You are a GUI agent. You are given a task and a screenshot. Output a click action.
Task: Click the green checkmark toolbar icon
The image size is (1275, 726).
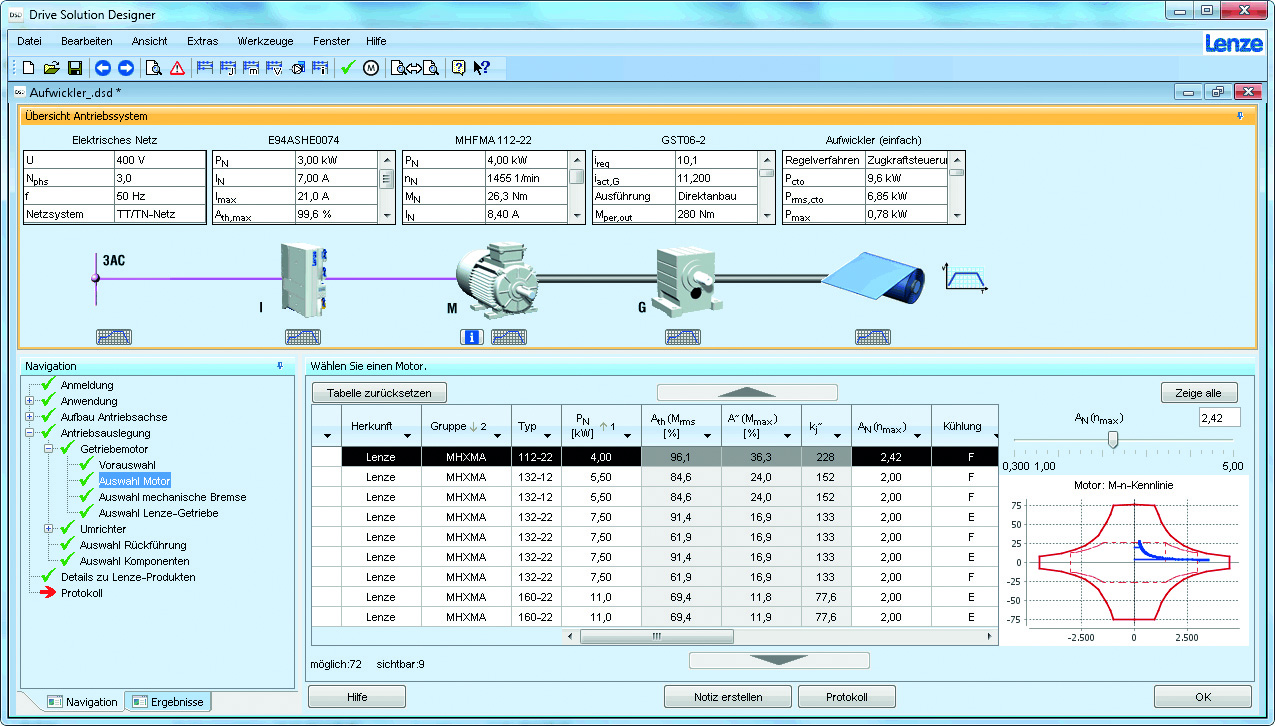click(x=348, y=68)
